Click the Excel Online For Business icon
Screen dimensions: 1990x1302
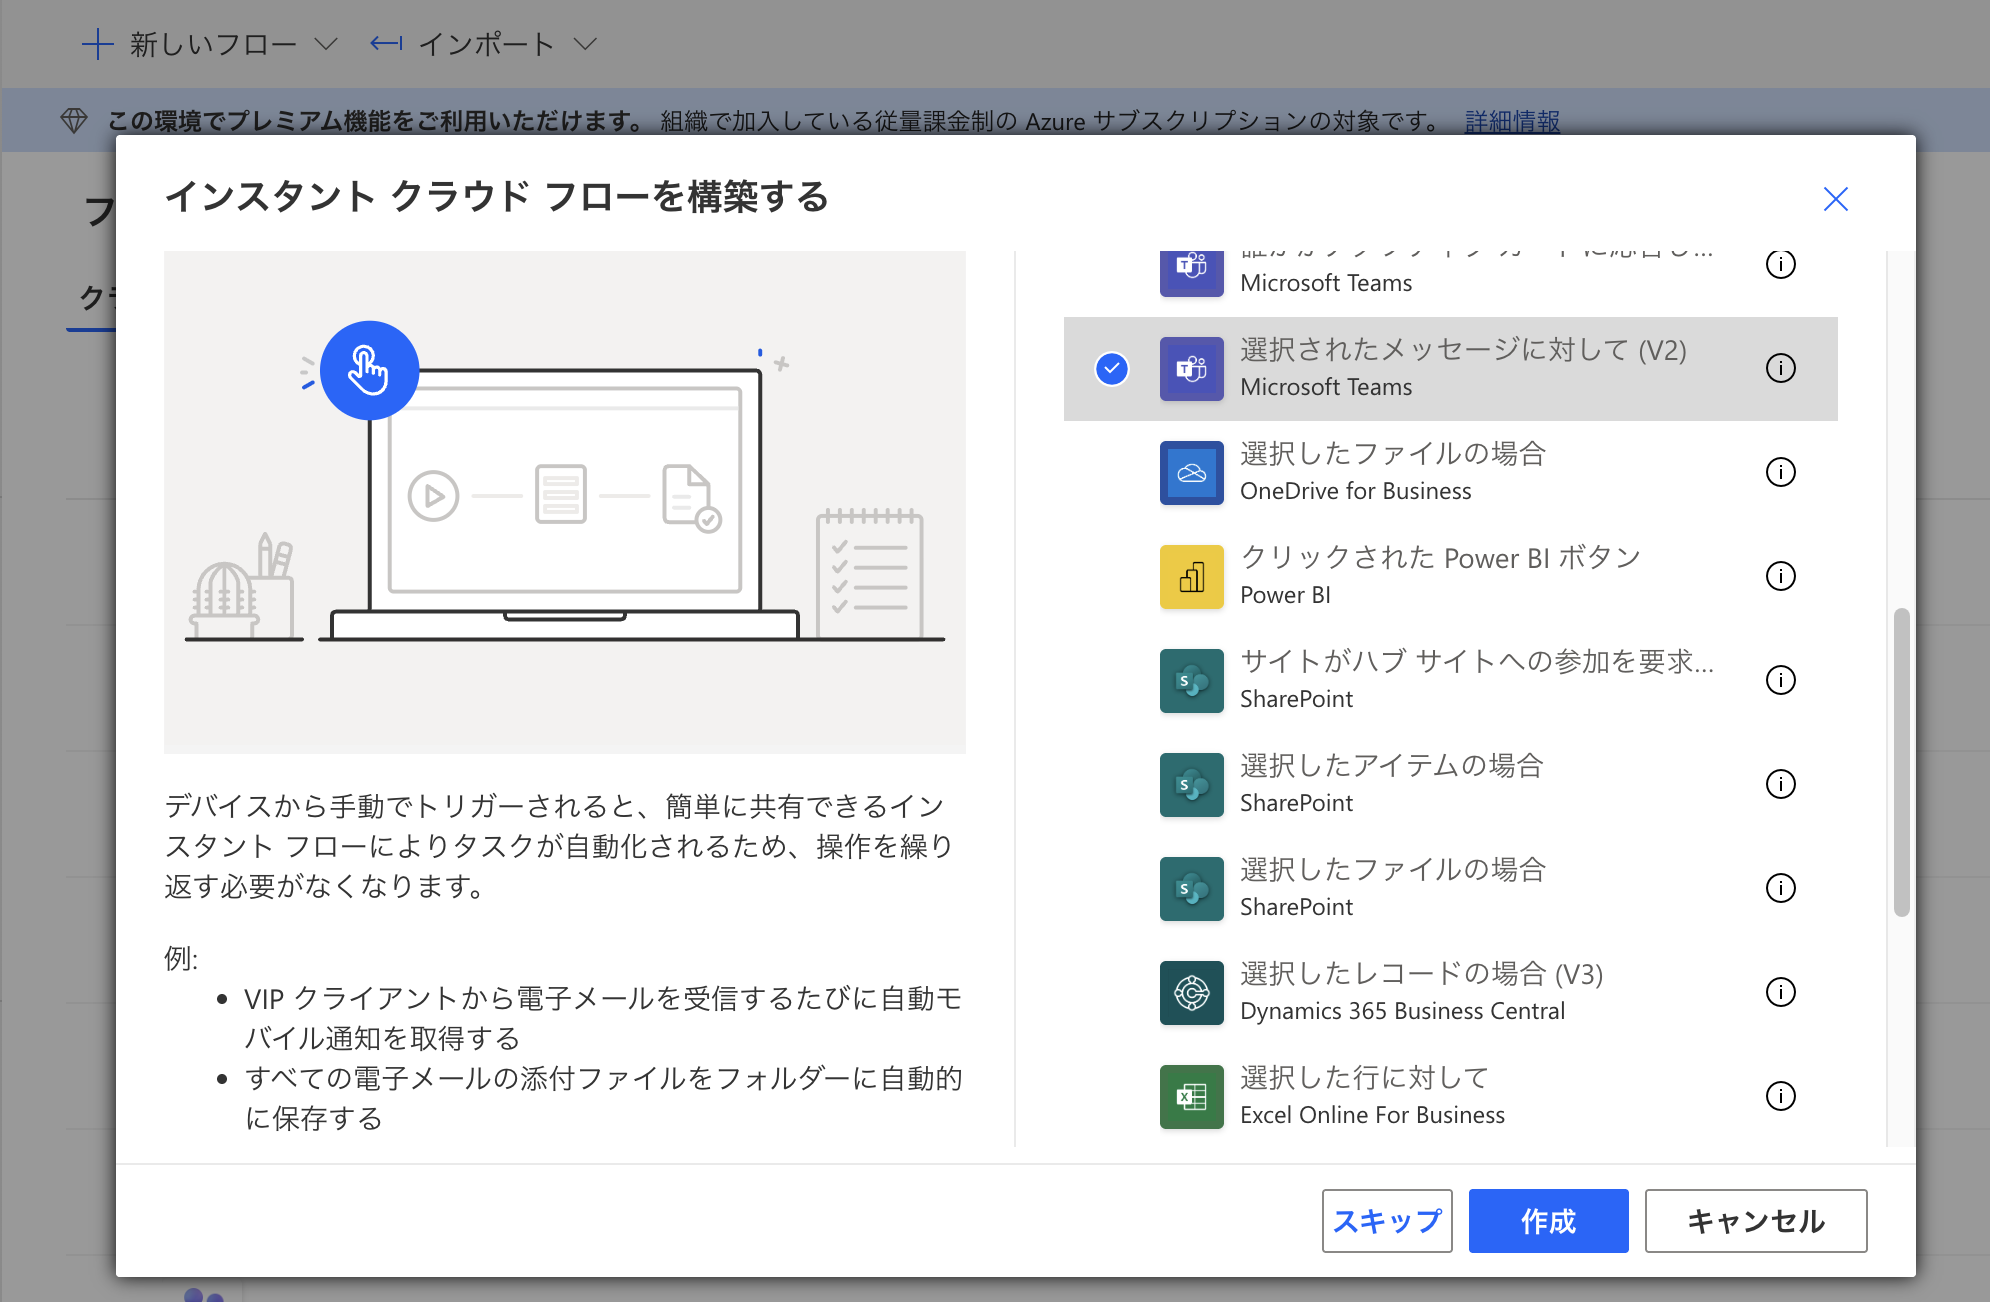(x=1191, y=1097)
